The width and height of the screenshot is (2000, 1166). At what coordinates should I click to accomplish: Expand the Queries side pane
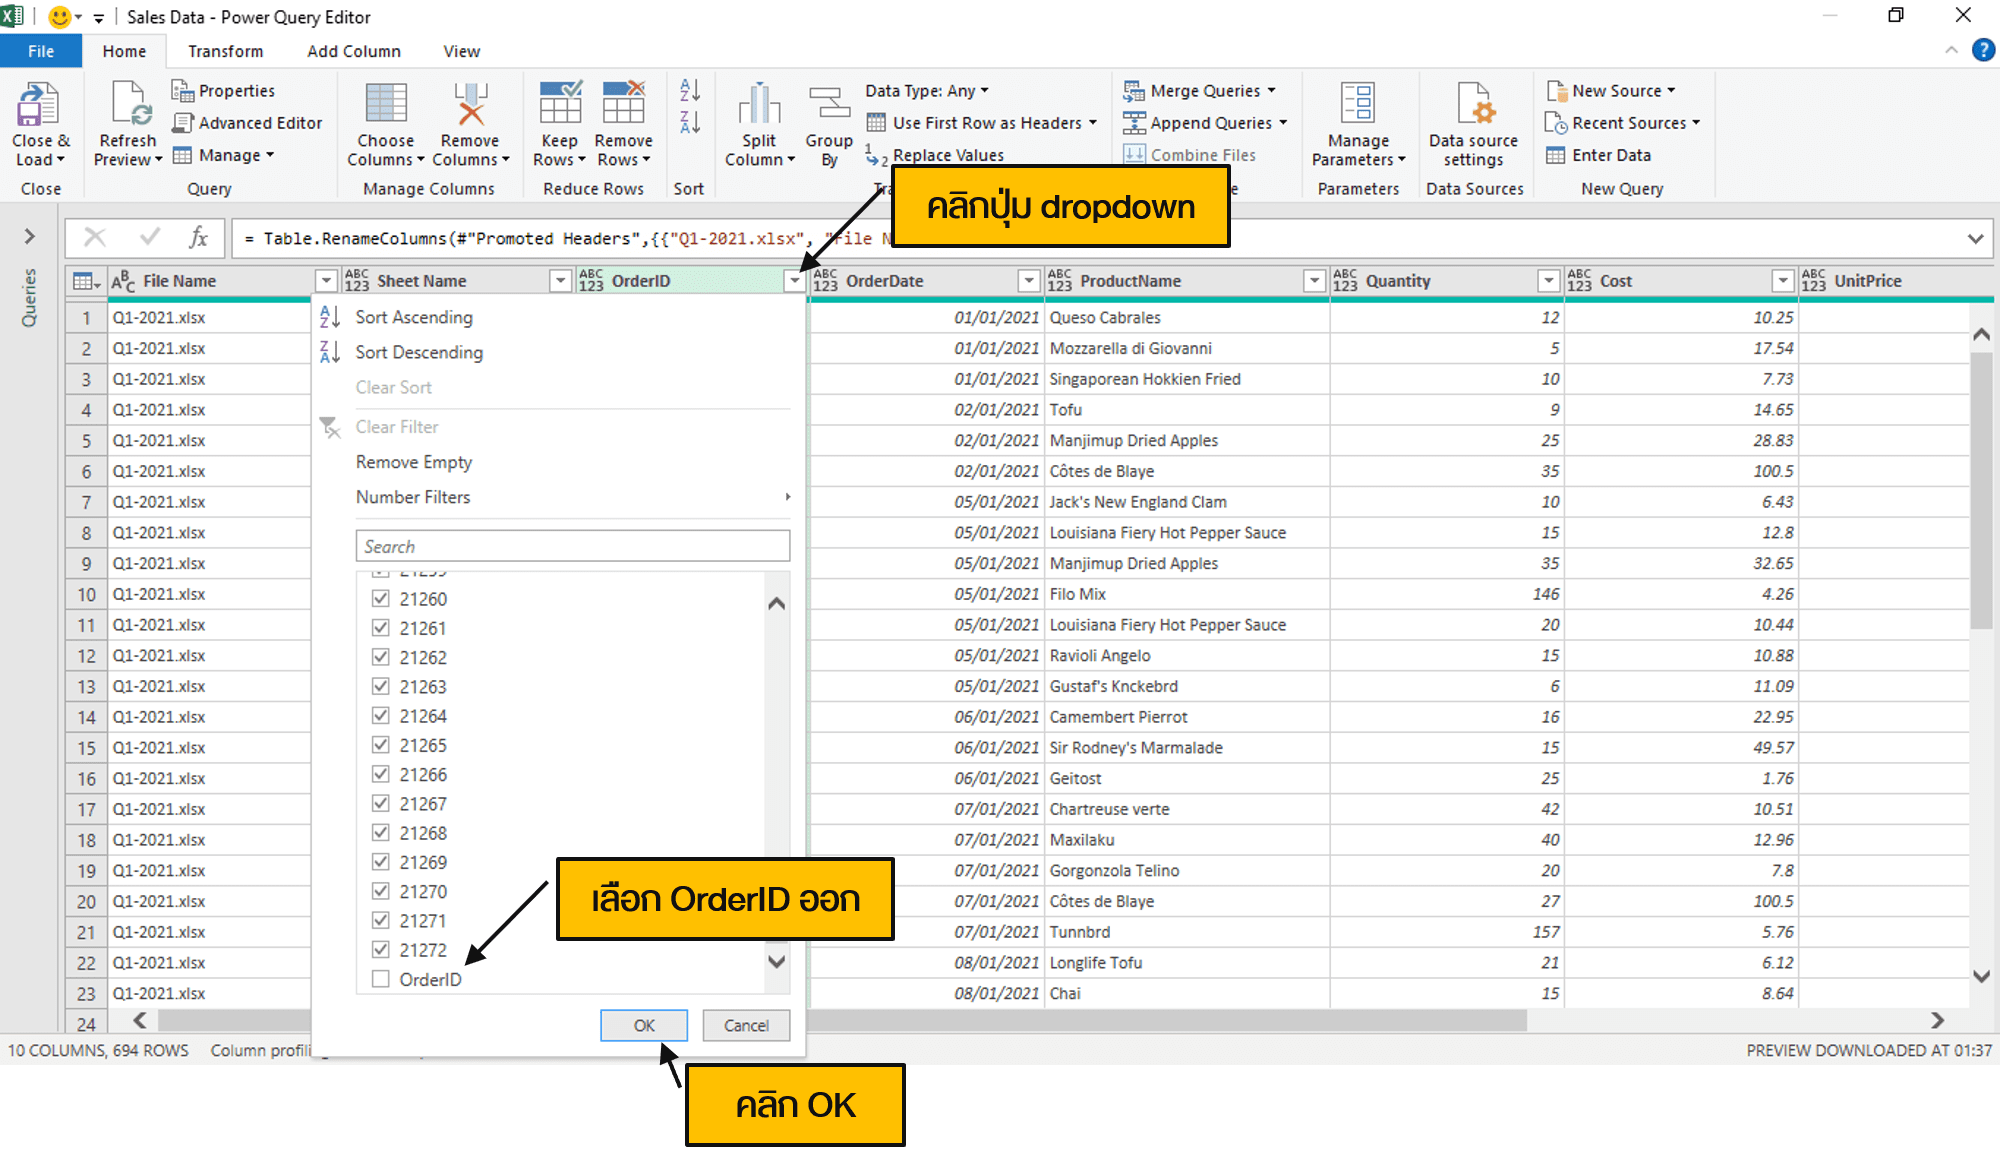pyautogui.click(x=29, y=236)
